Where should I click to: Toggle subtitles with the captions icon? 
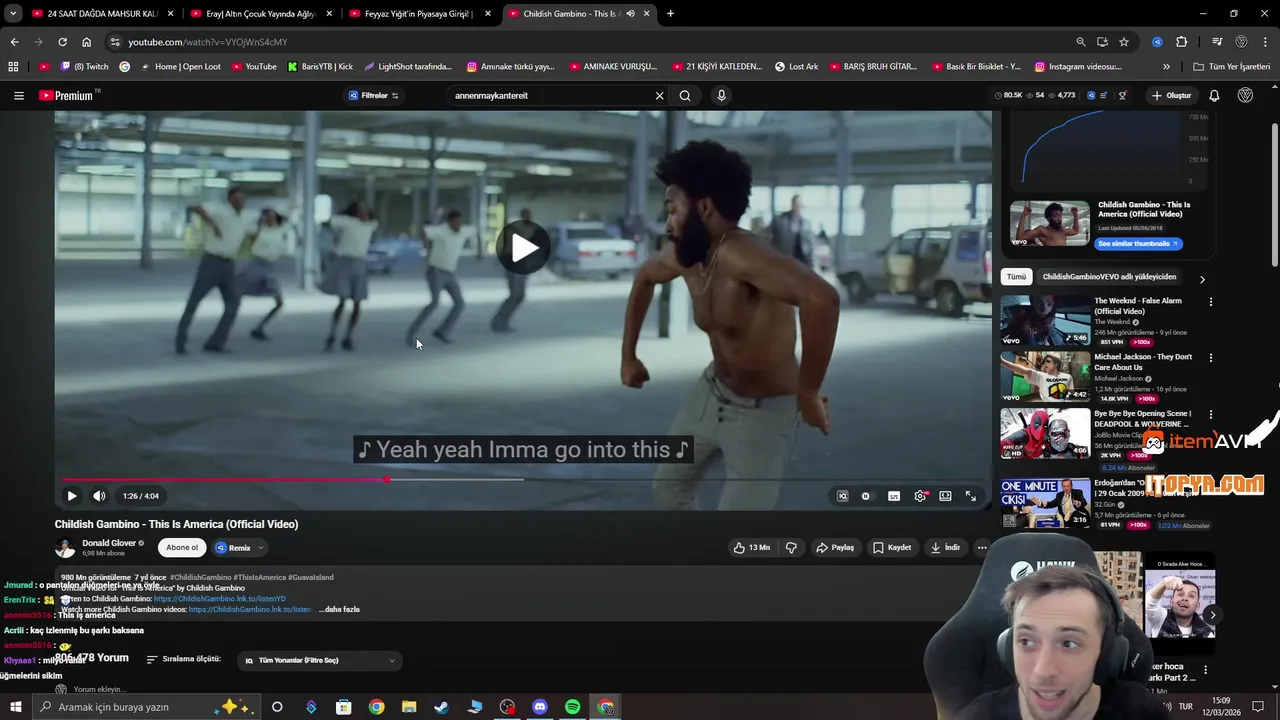(894, 496)
